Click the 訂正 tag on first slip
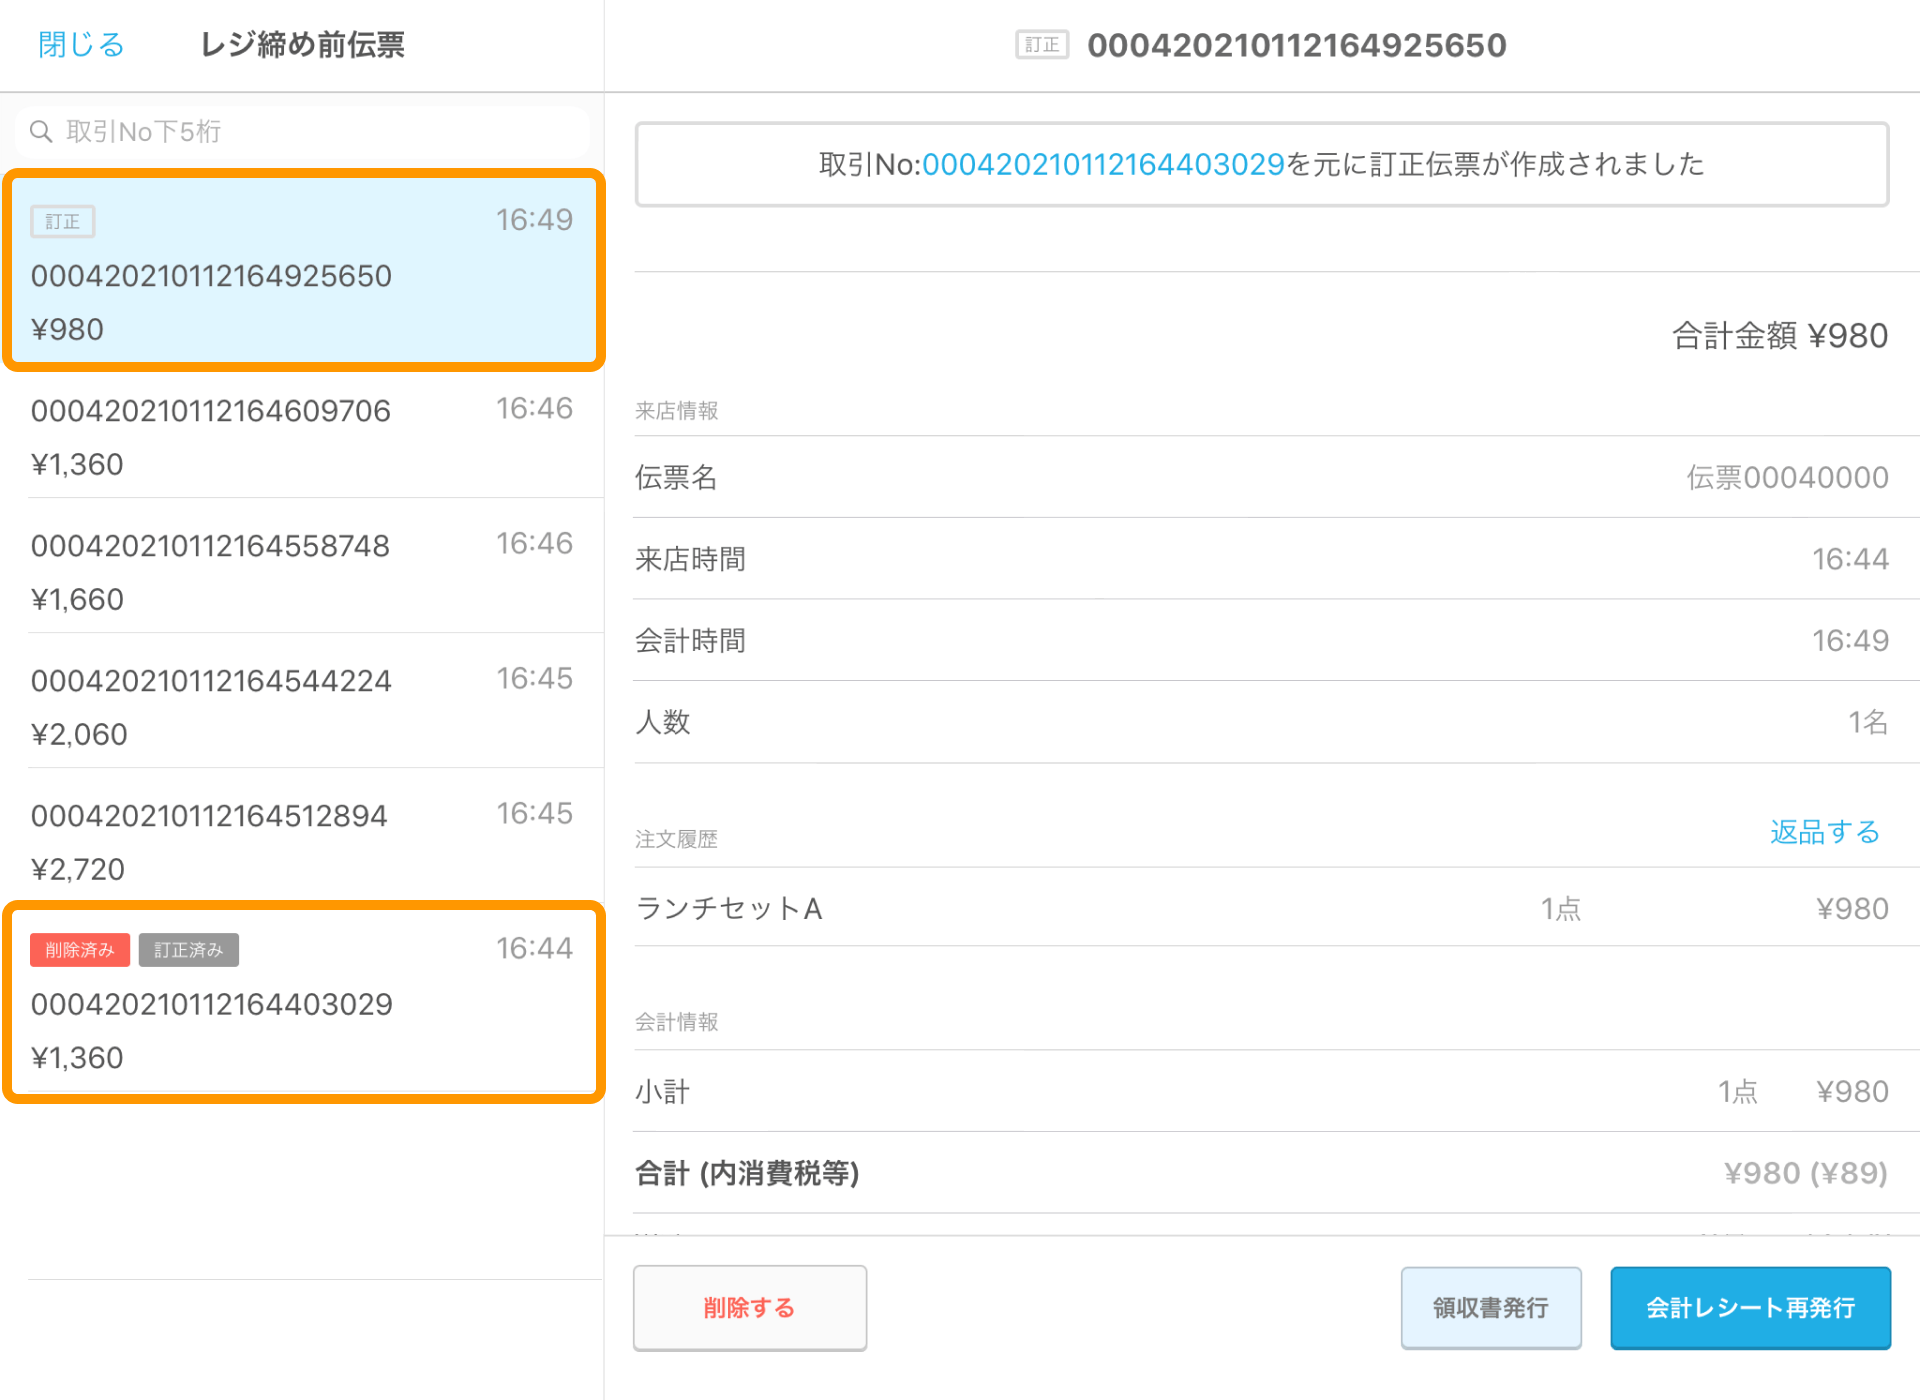The height and width of the screenshot is (1400, 1920). point(62,221)
